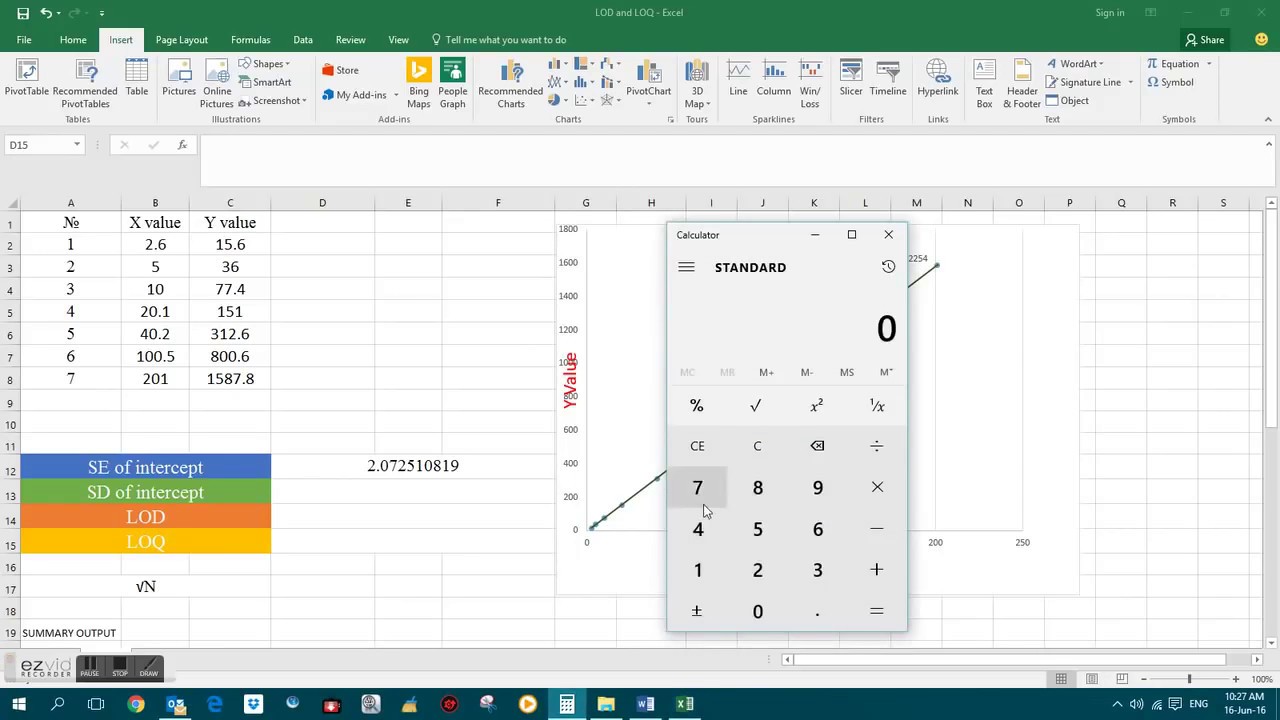Insert a Line sparkline

tap(738, 79)
